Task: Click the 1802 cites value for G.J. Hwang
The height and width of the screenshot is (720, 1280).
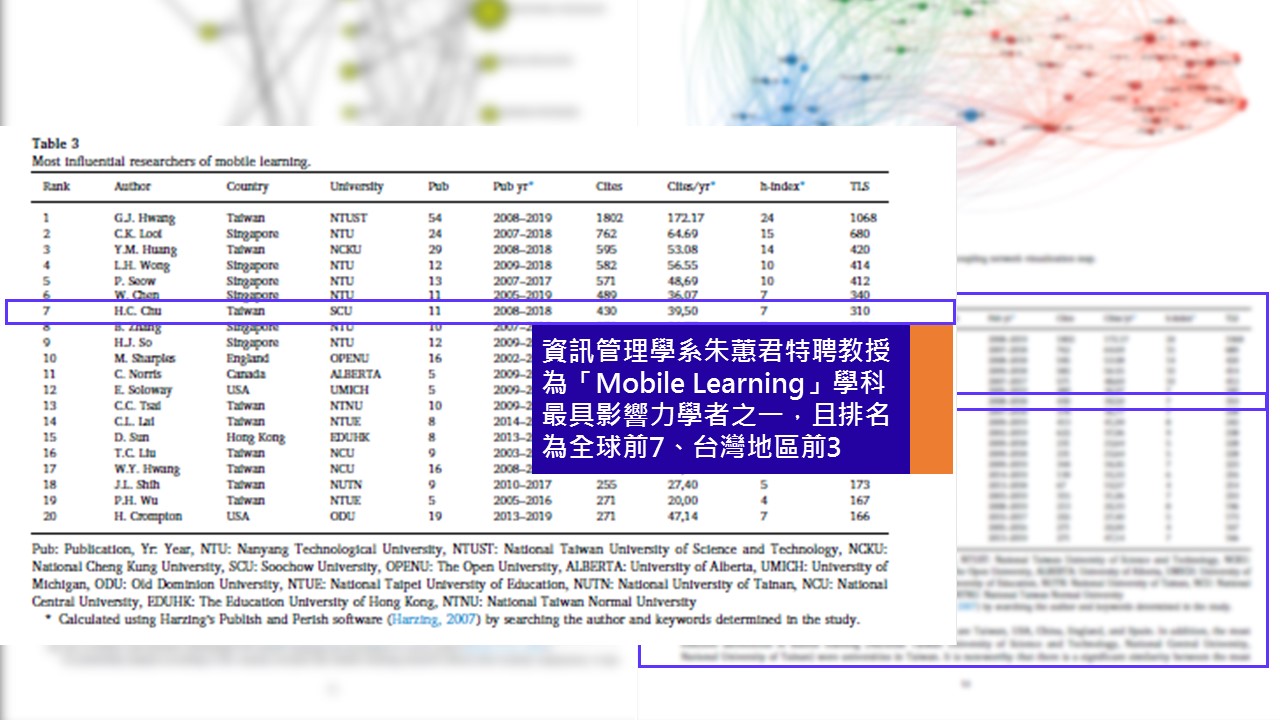Action: pos(609,218)
